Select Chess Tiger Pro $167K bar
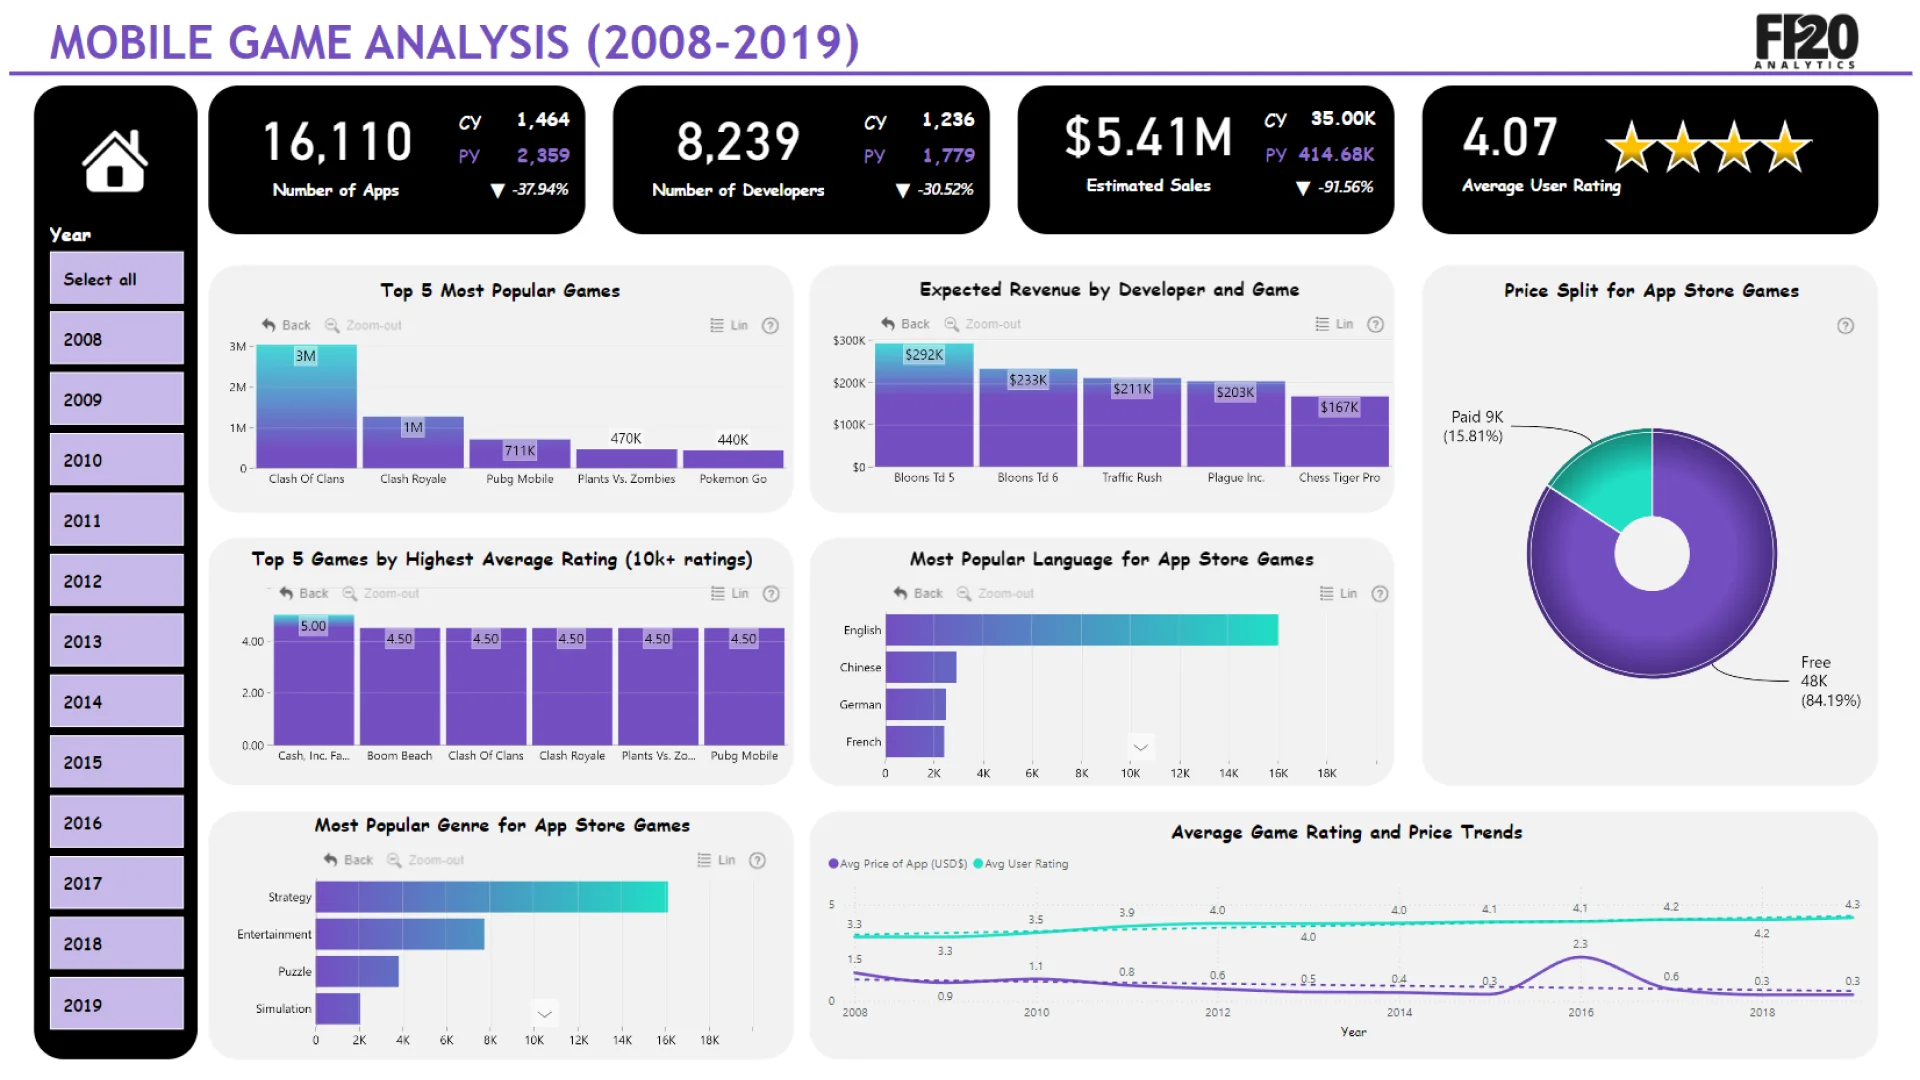The image size is (1920, 1080). [1340, 431]
